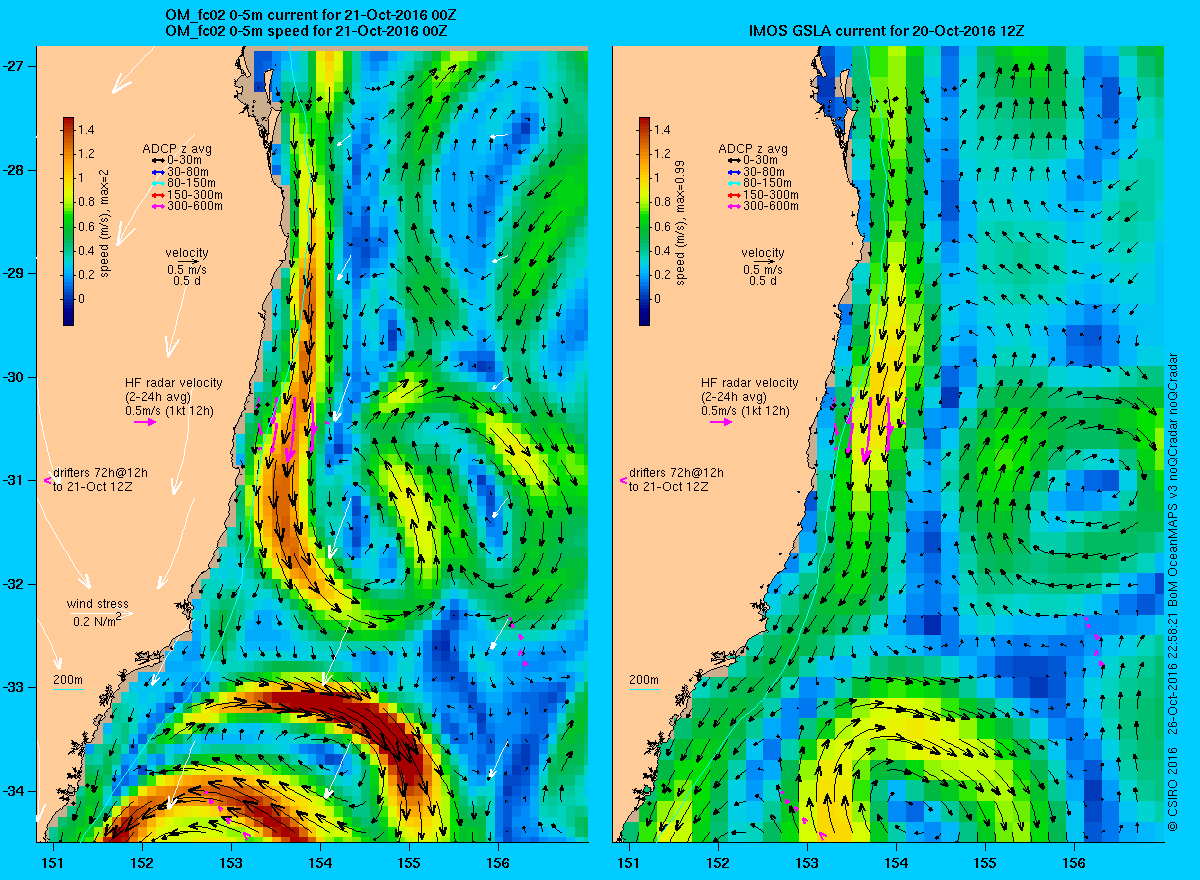Click the 153 longitude label under left panel
The image size is (1200, 880).
(x=231, y=862)
